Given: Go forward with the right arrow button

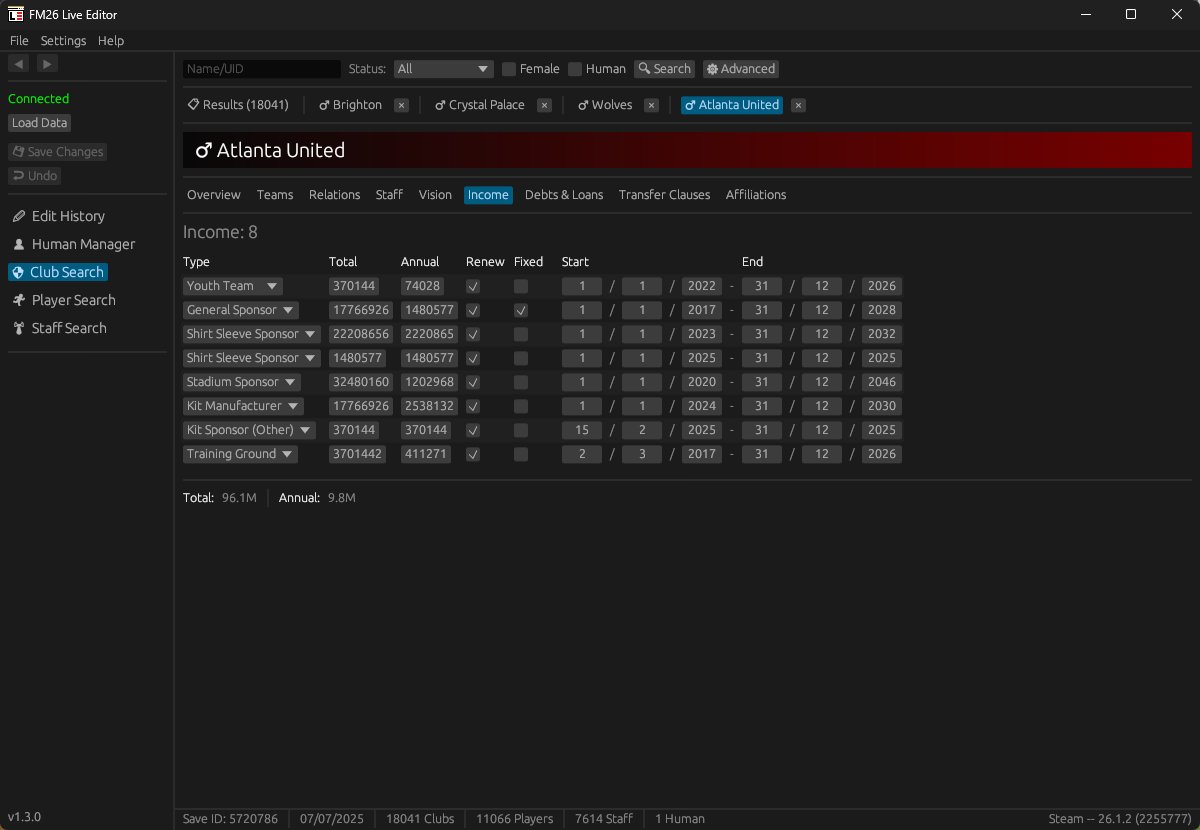Looking at the screenshot, I should 47,63.
